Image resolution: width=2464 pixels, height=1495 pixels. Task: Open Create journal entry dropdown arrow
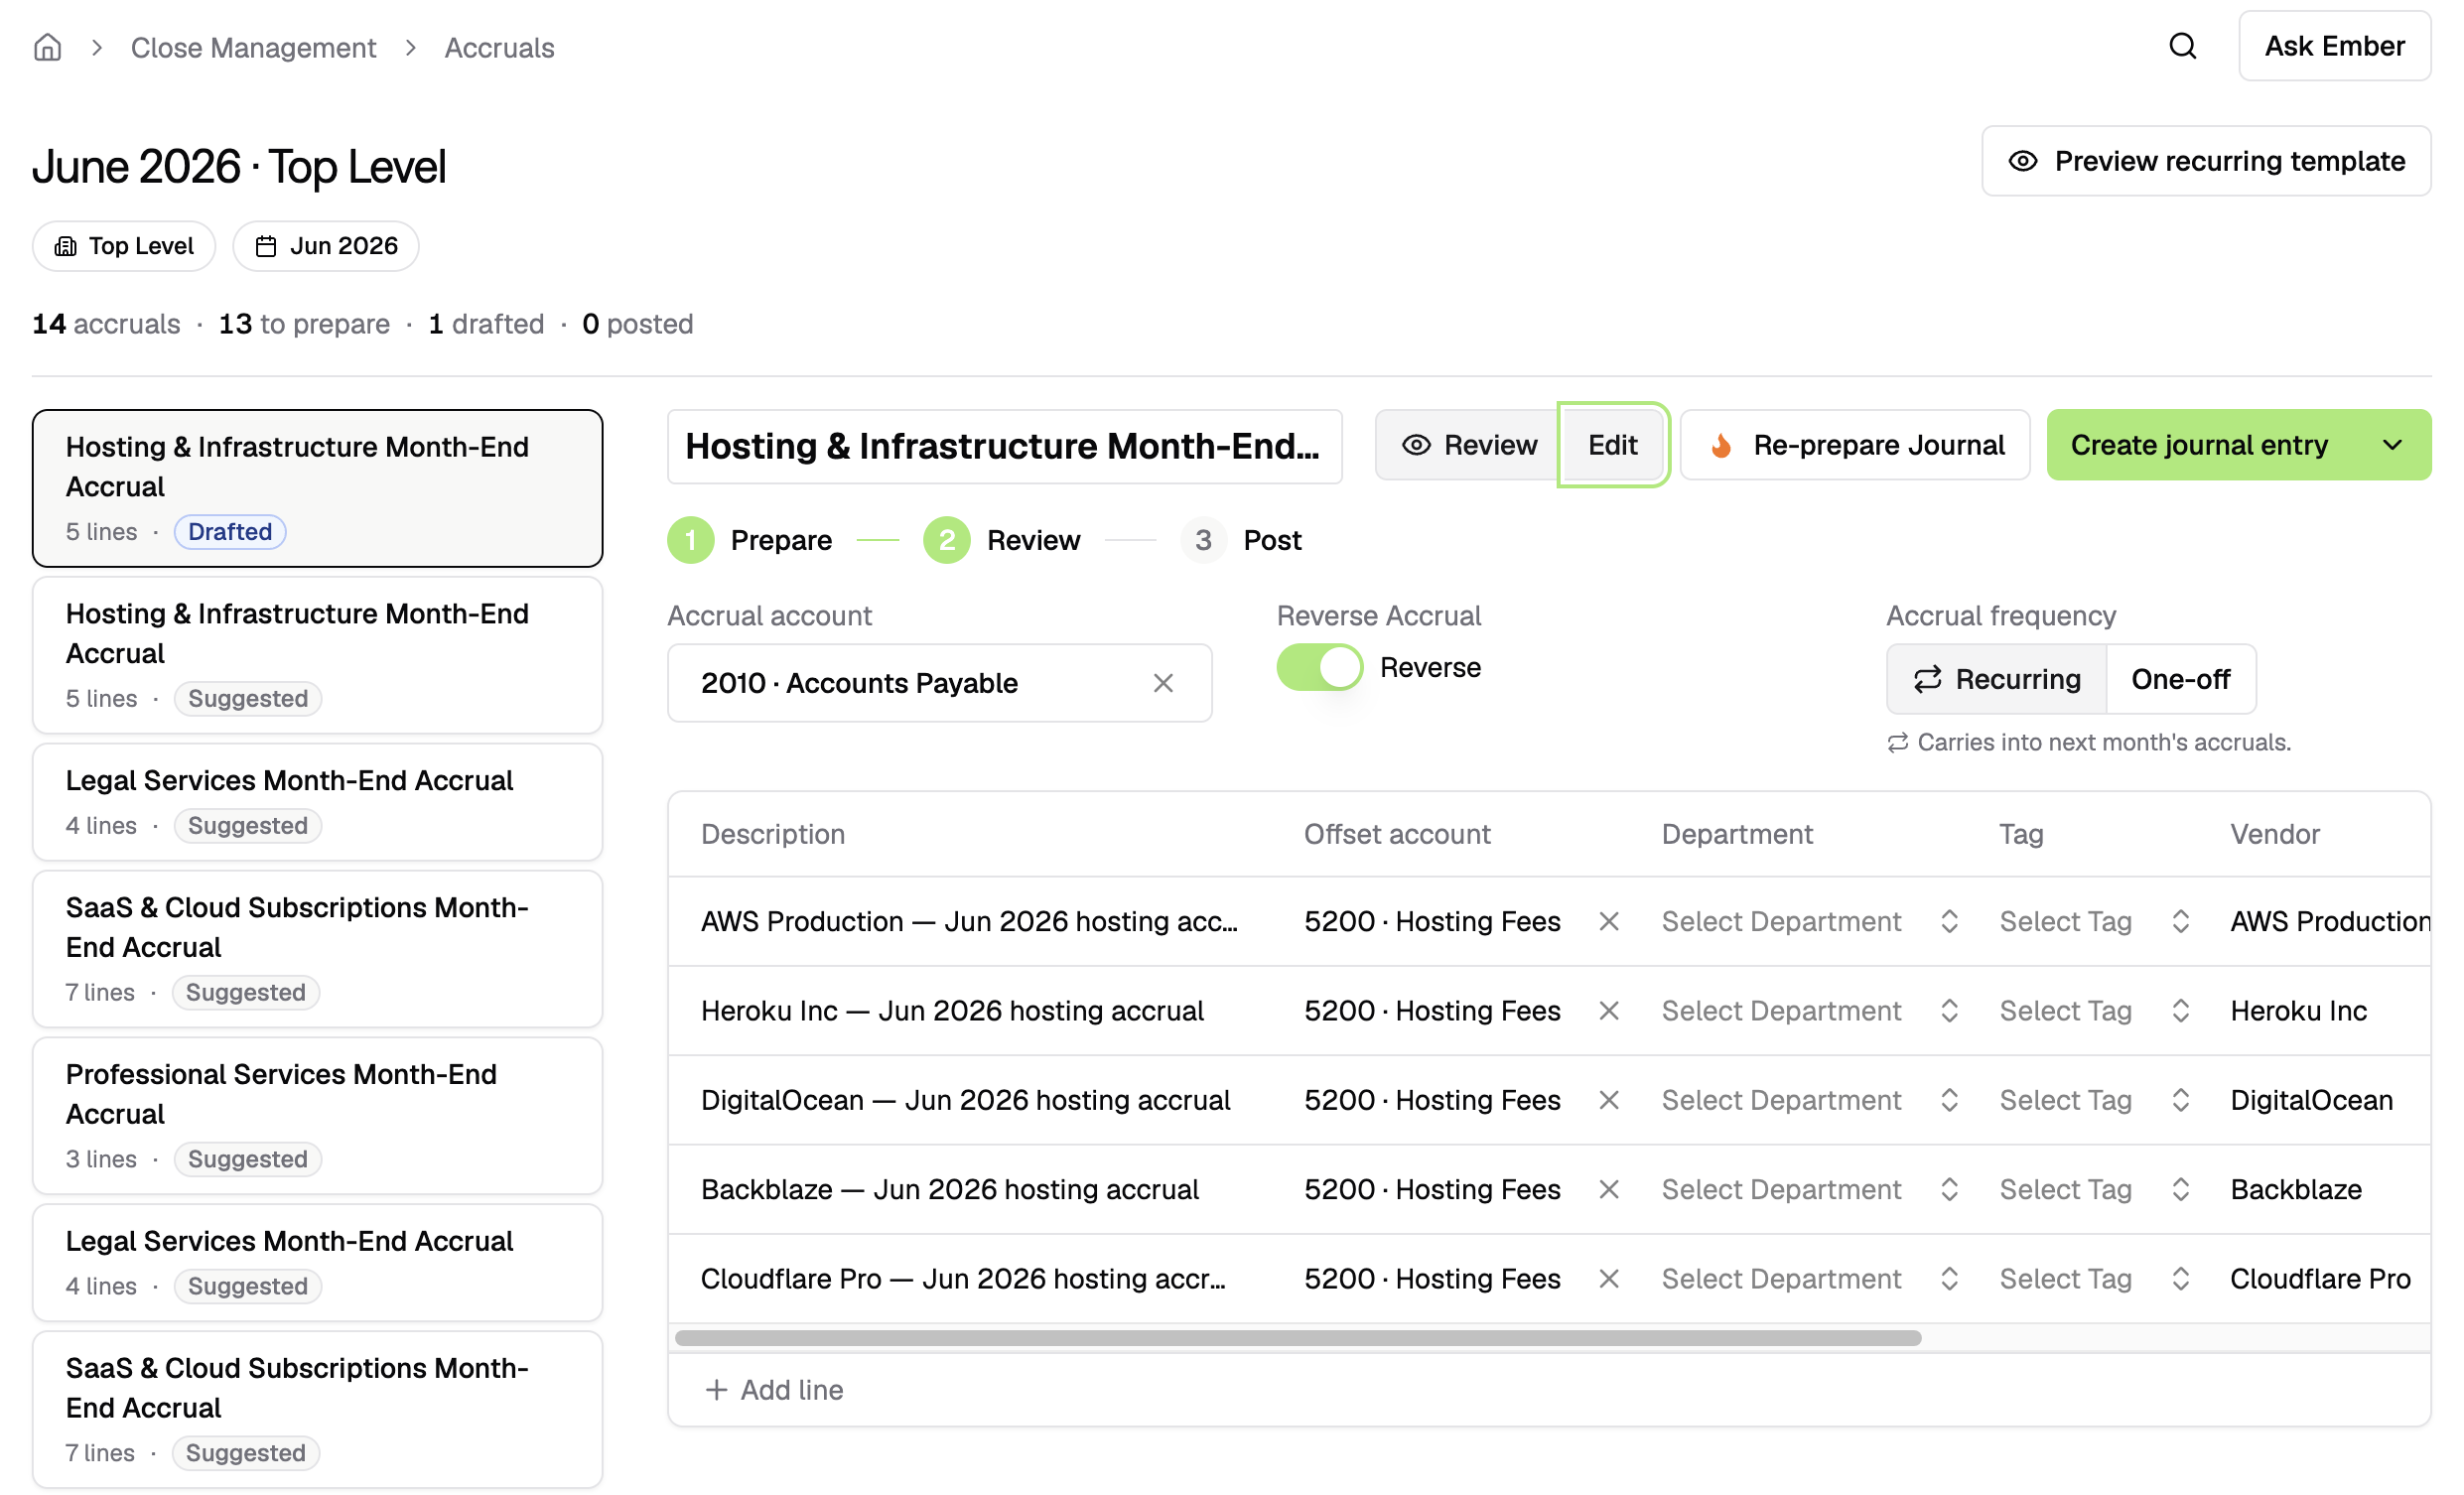(2393, 445)
